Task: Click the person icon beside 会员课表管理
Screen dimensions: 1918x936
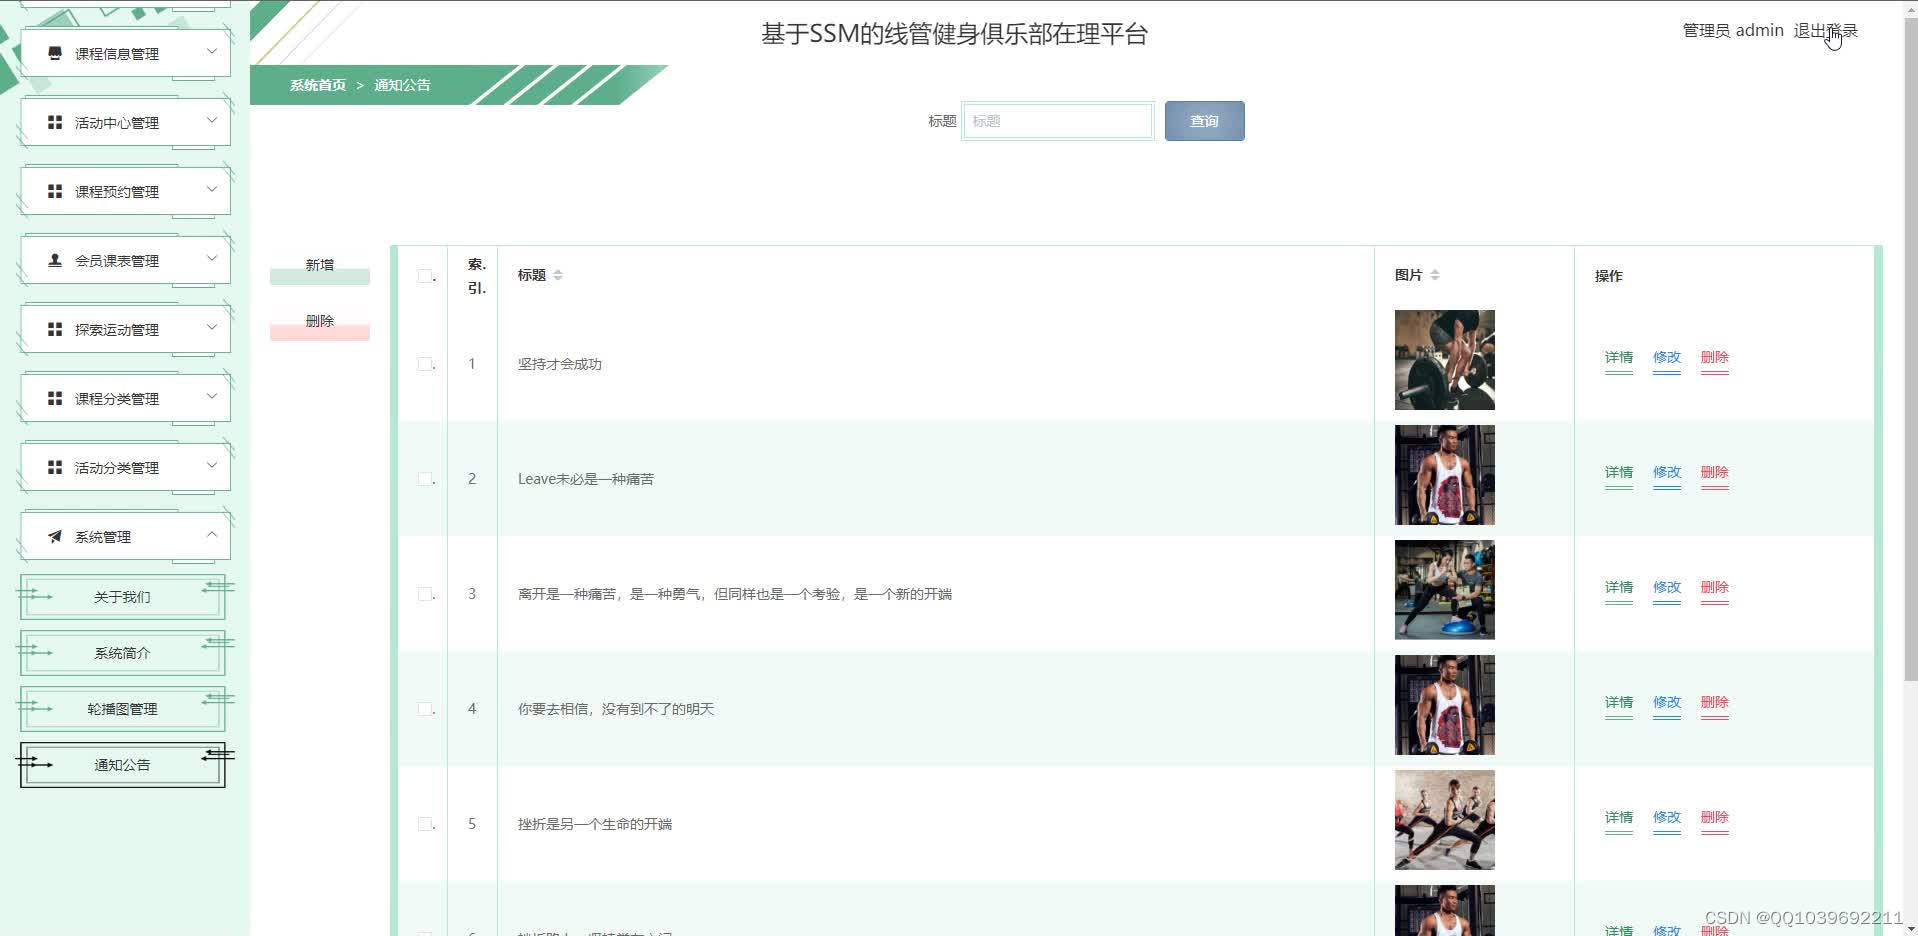Action: click(x=55, y=260)
